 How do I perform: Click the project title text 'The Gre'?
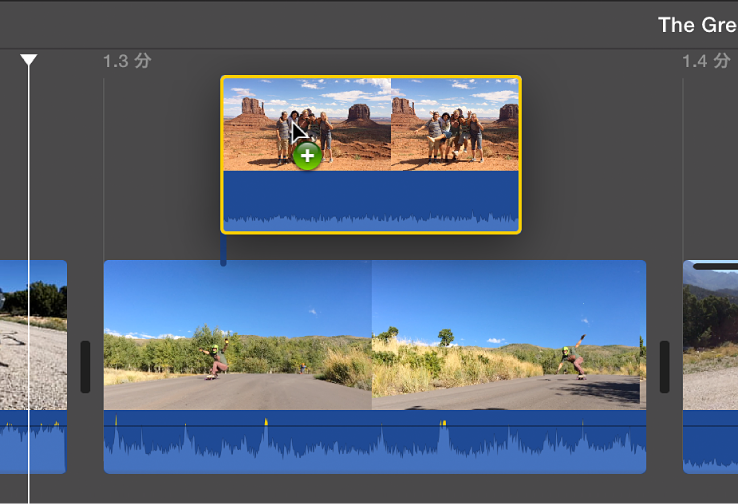pos(698,25)
